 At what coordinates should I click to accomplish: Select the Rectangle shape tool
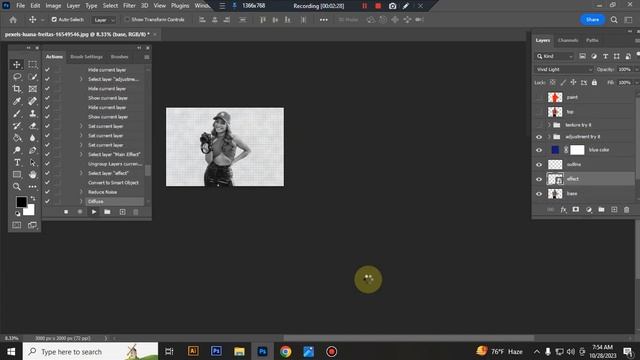click(17, 175)
